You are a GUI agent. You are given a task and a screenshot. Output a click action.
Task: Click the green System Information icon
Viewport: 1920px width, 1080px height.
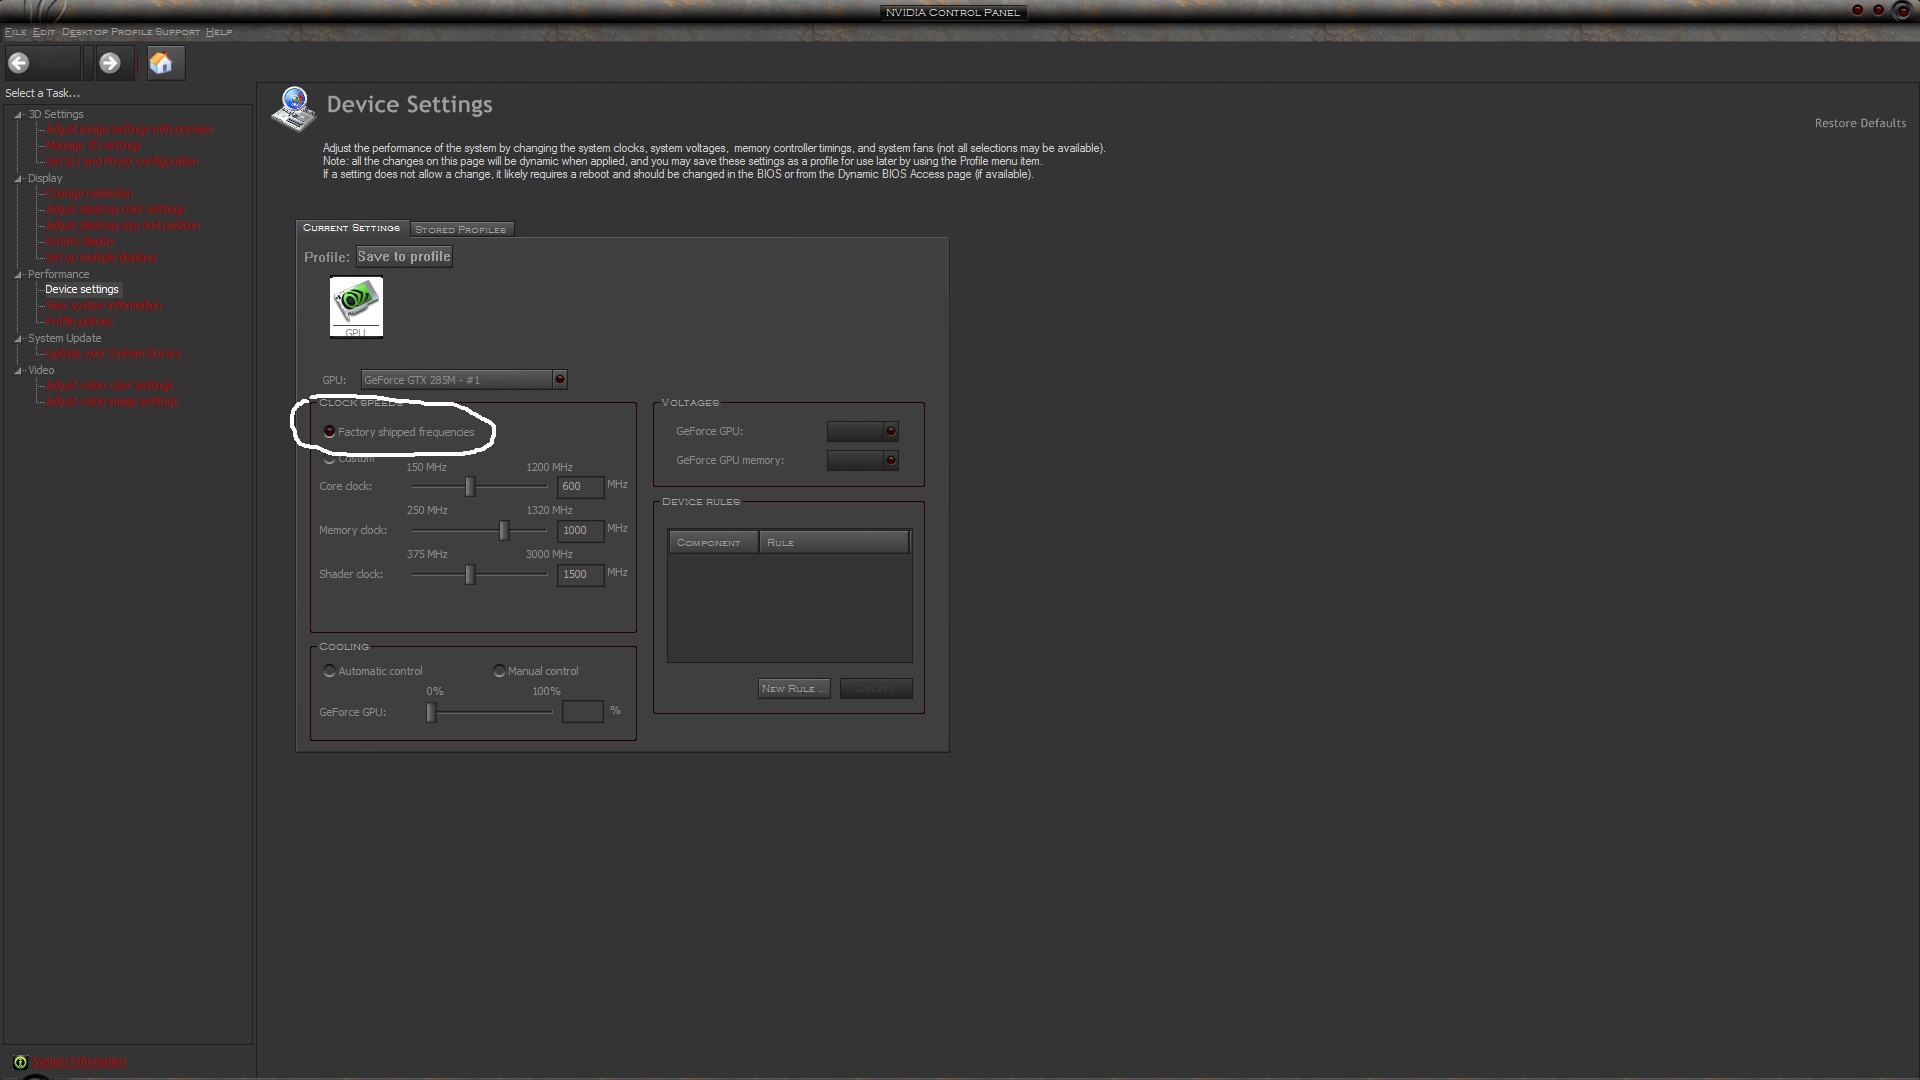pyautogui.click(x=20, y=1062)
